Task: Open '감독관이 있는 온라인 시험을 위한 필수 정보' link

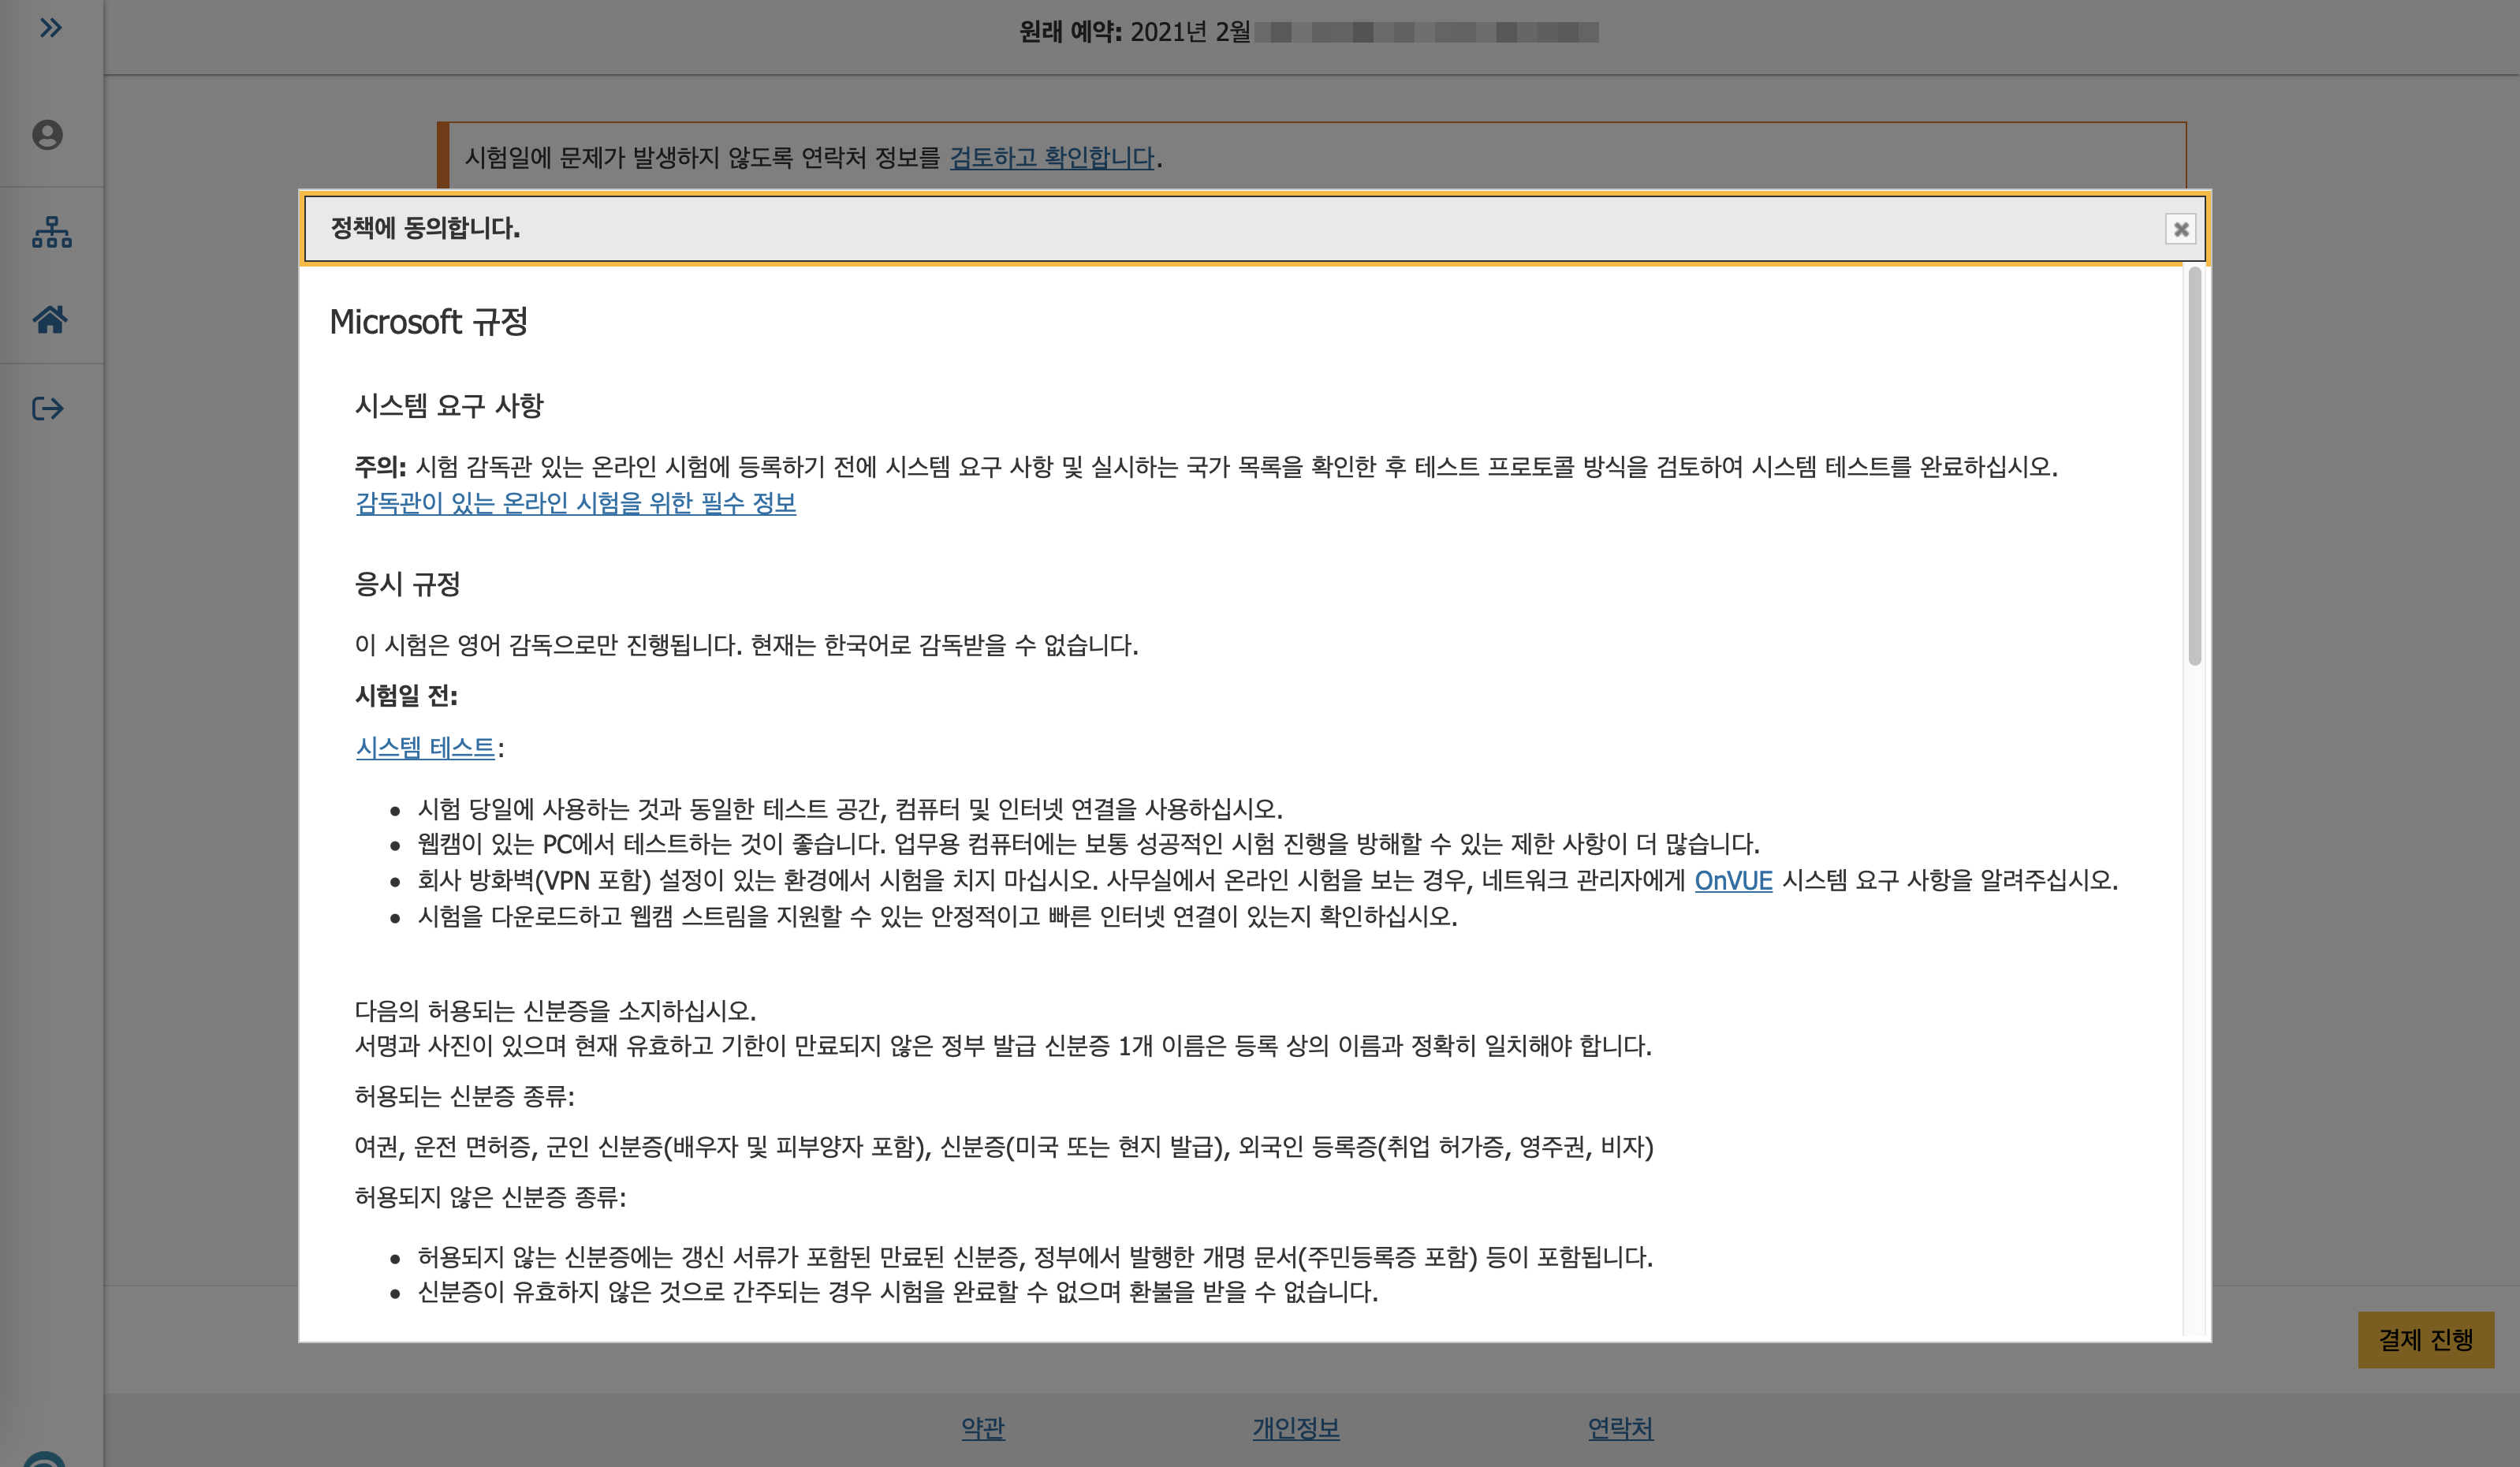Action: [576, 503]
